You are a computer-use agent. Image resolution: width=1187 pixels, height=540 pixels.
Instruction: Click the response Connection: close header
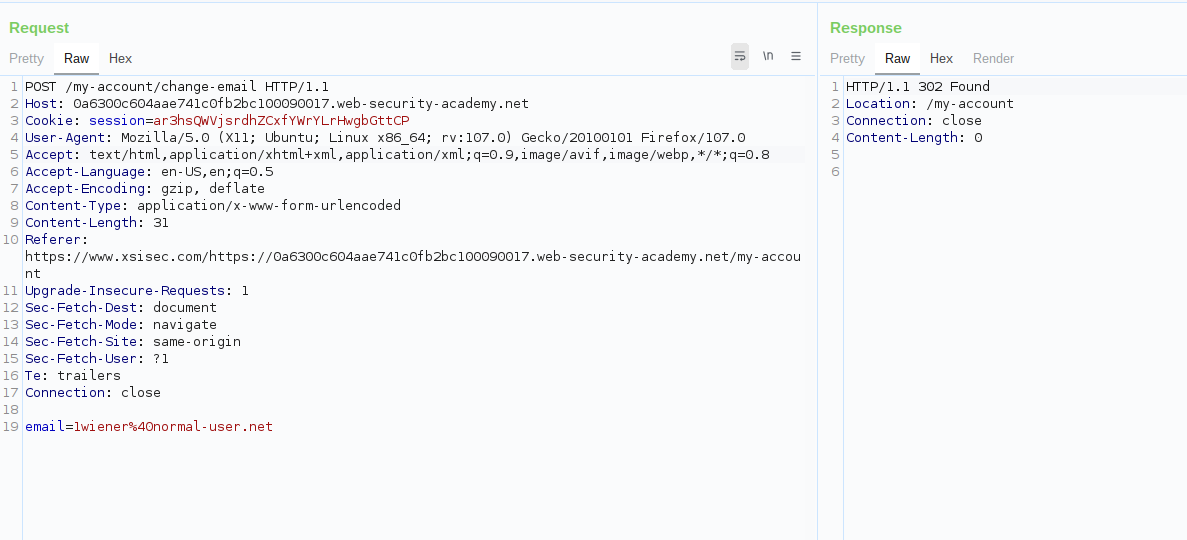914,120
